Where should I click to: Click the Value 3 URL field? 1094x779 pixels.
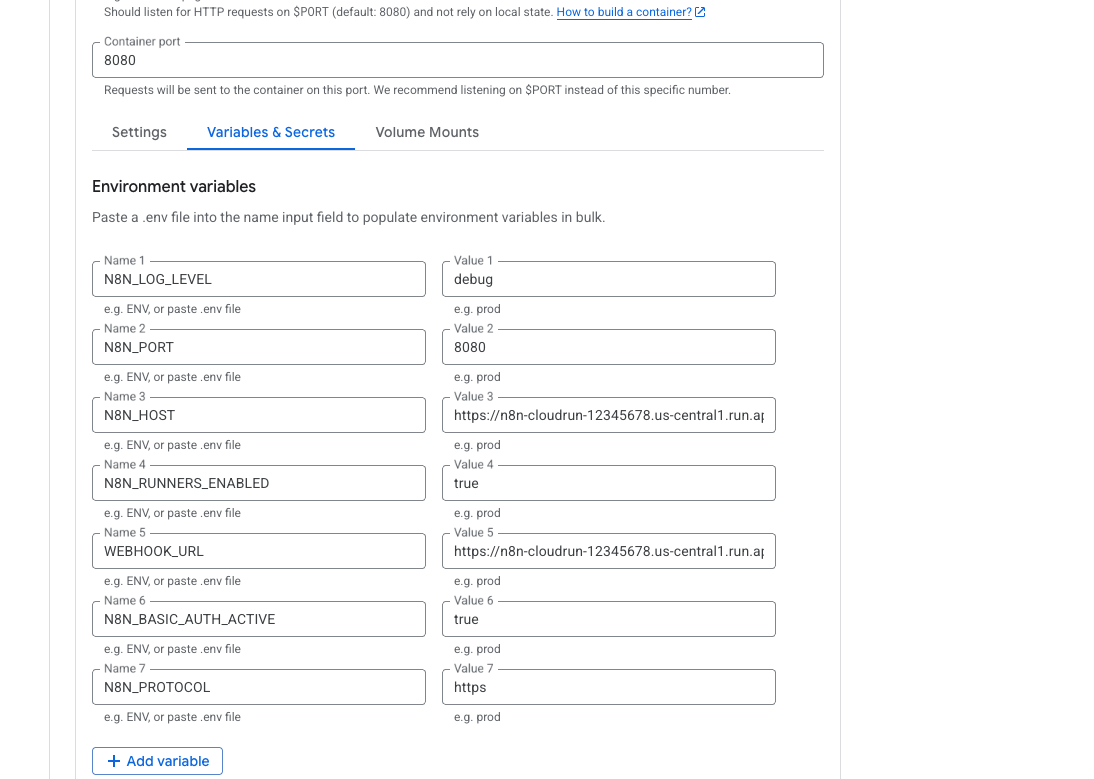click(608, 415)
